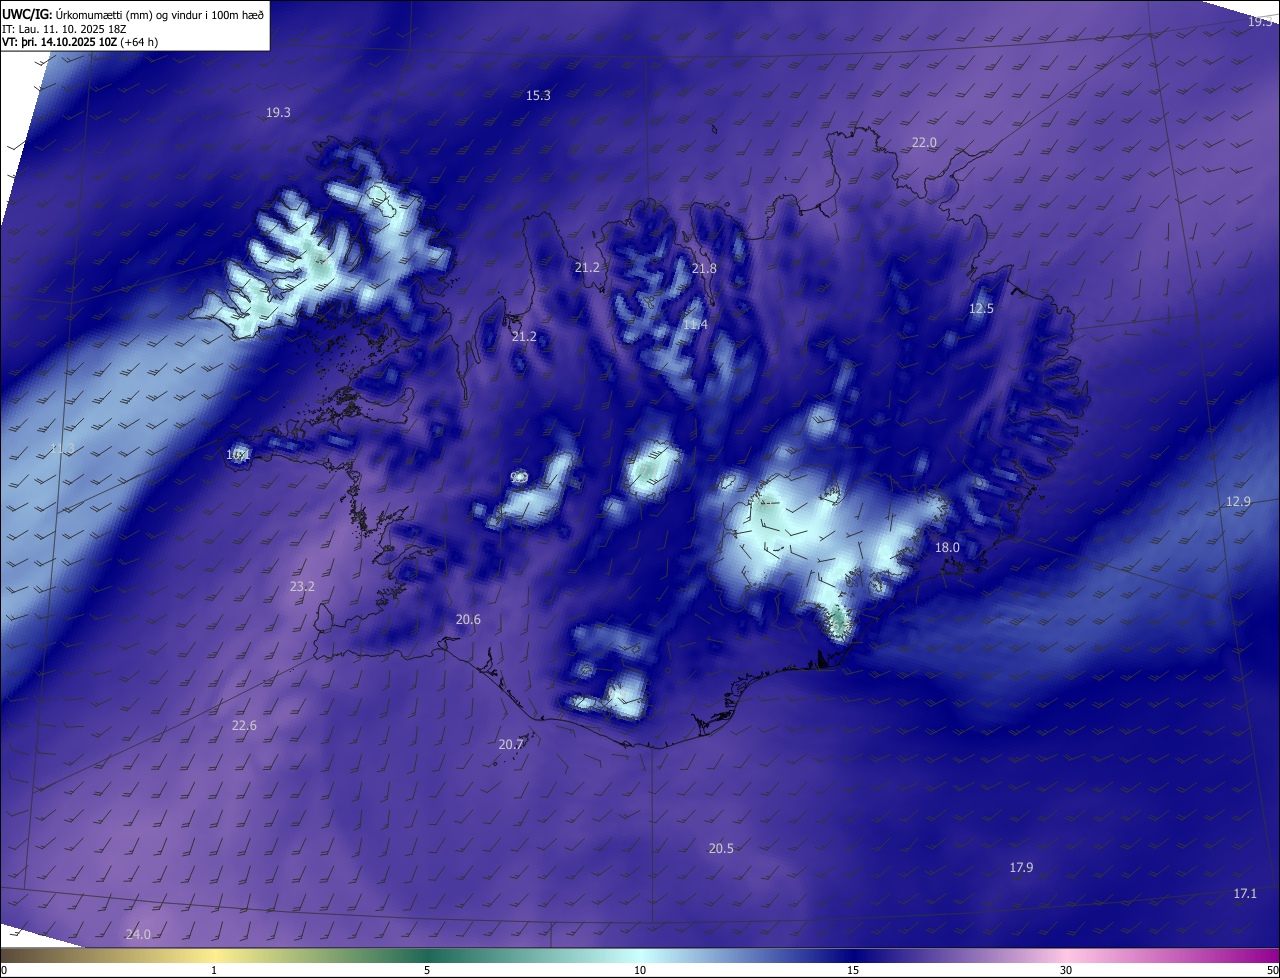1280x978 pixels.
Task: Click the '30' tick on the color scale
Action: coord(1066,970)
